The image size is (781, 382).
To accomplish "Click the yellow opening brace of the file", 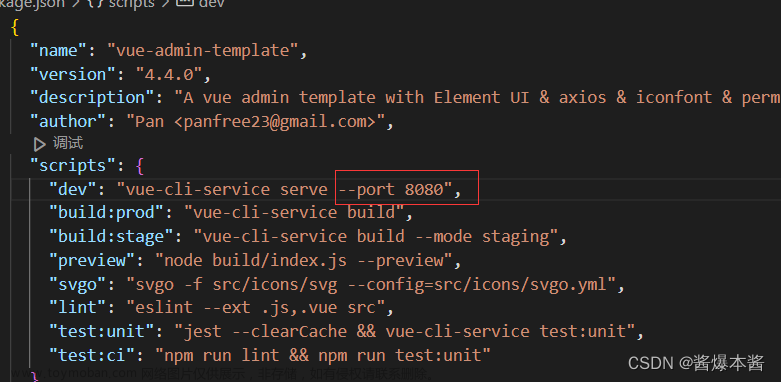I will (15, 28).
